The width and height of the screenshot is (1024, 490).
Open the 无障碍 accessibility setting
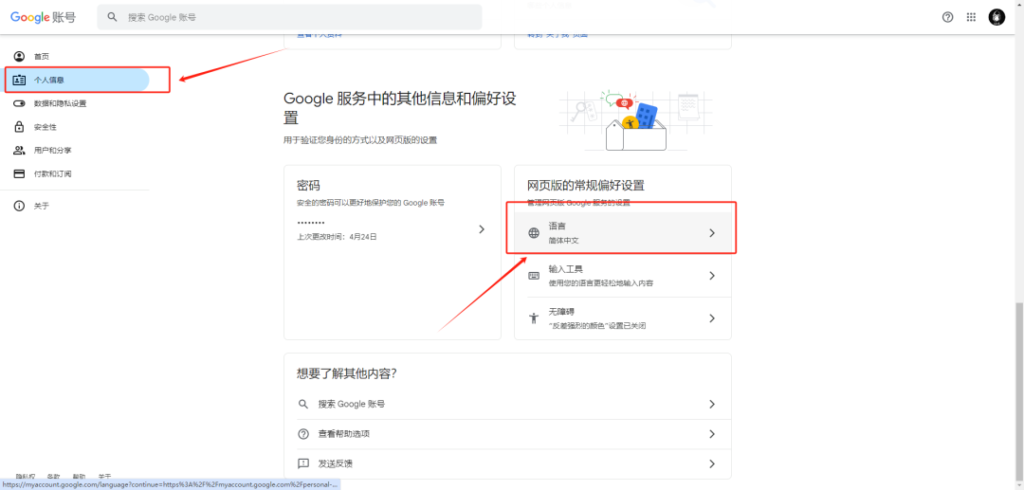[622, 318]
